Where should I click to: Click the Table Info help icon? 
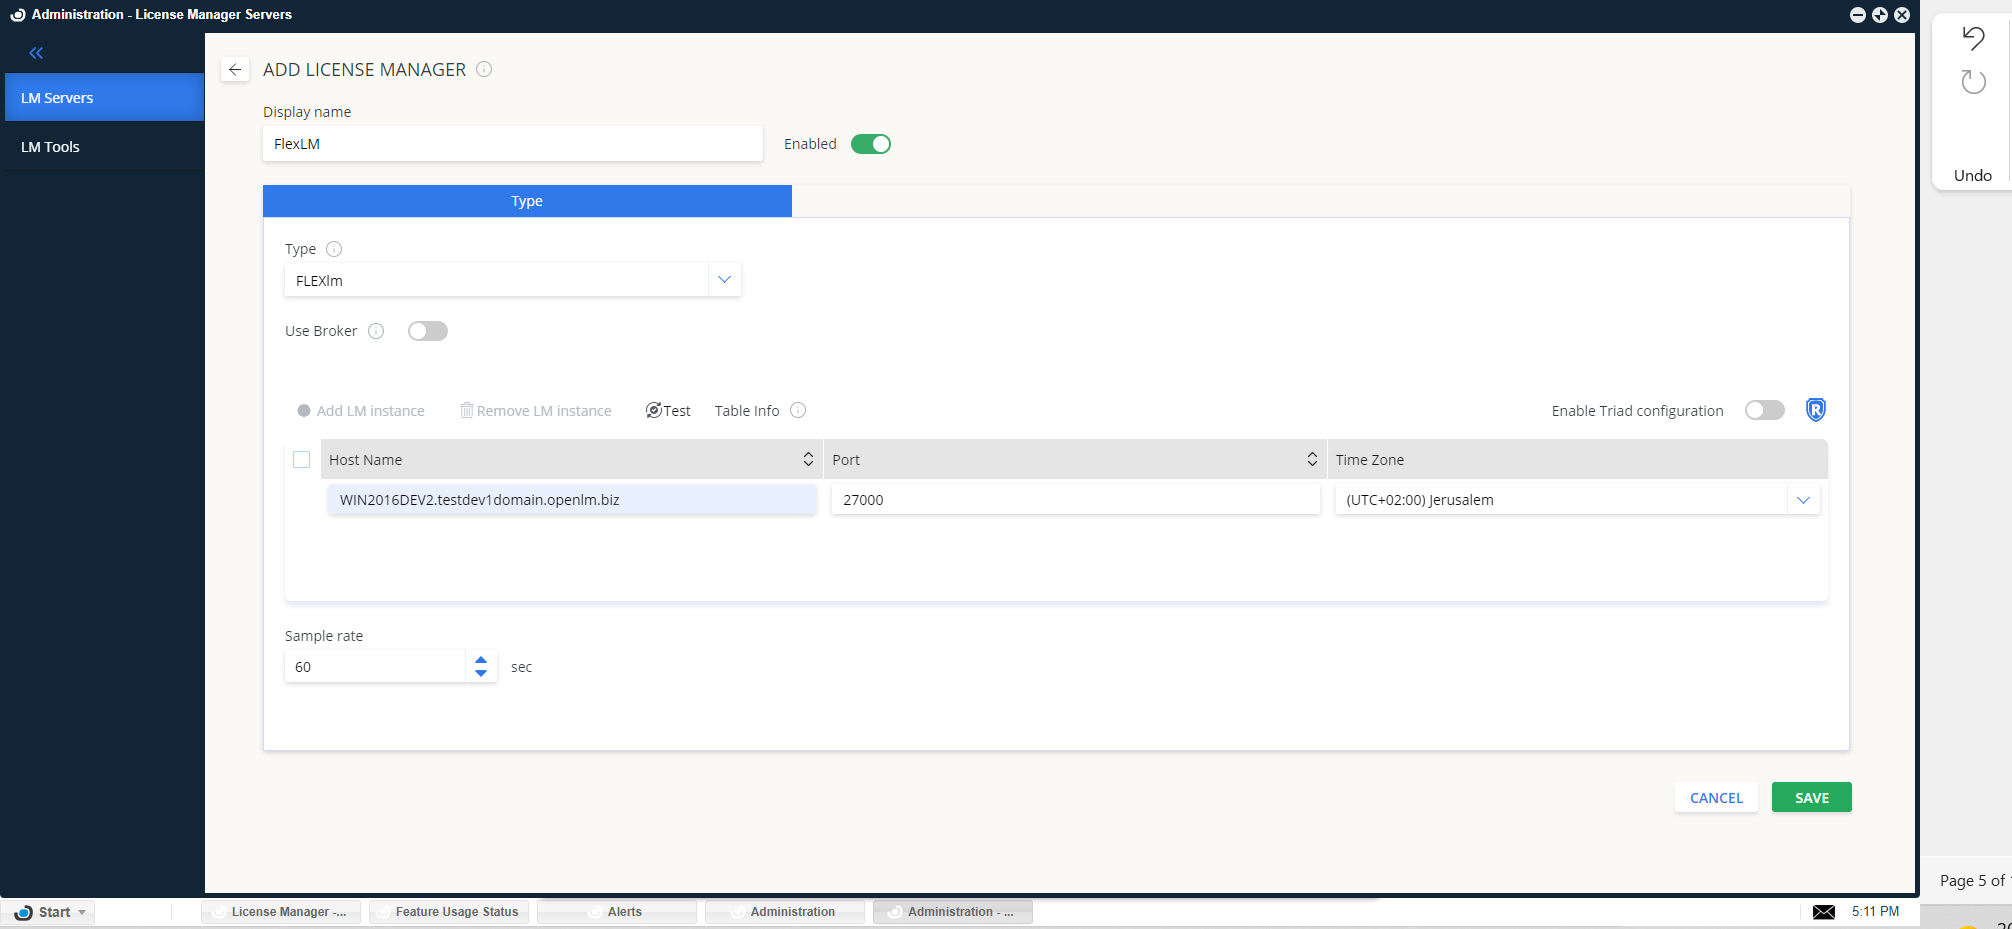click(x=797, y=410)
